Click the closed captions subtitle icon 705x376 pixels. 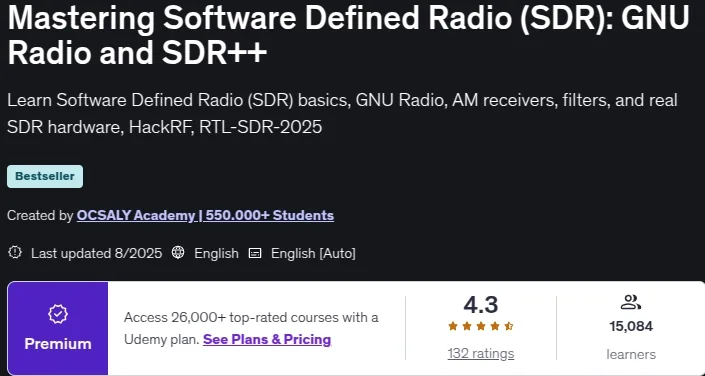(255, 253)
